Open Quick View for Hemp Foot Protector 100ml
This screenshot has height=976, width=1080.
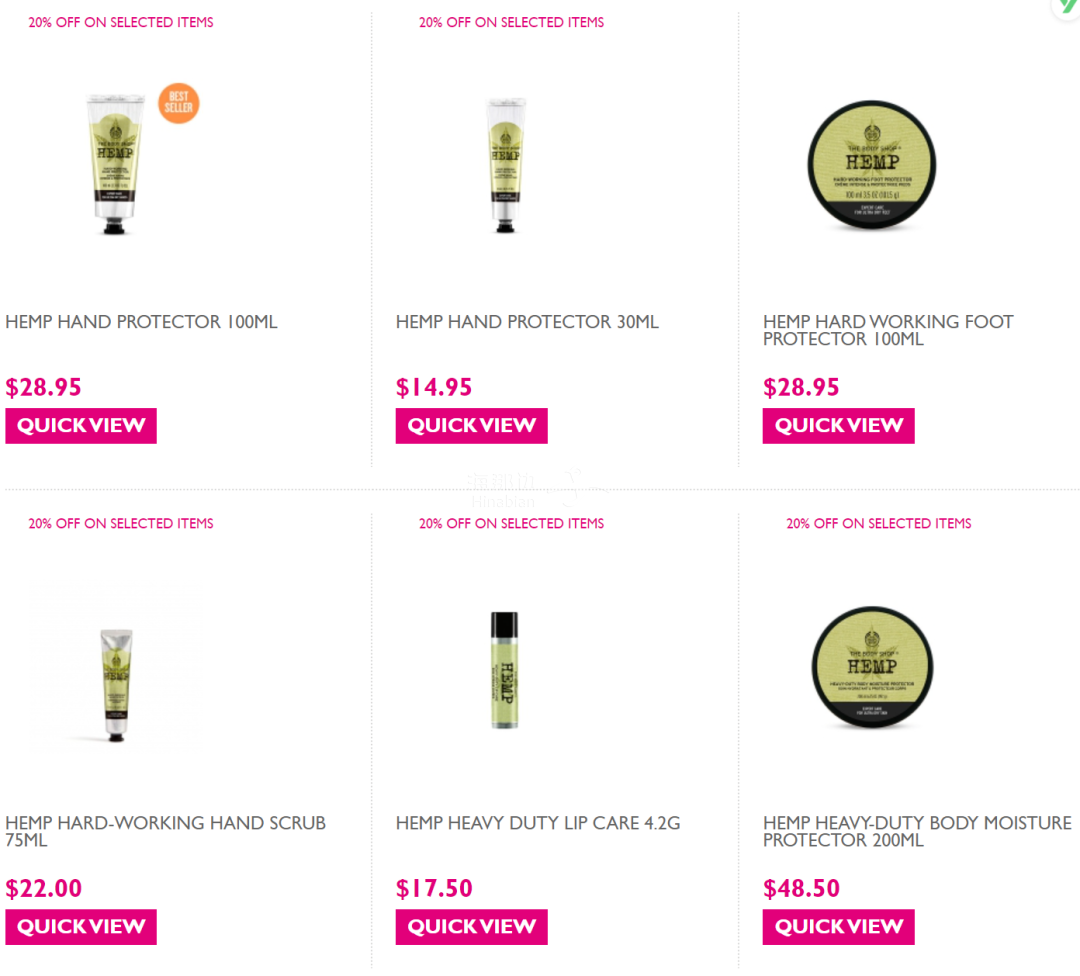(838, 426)
